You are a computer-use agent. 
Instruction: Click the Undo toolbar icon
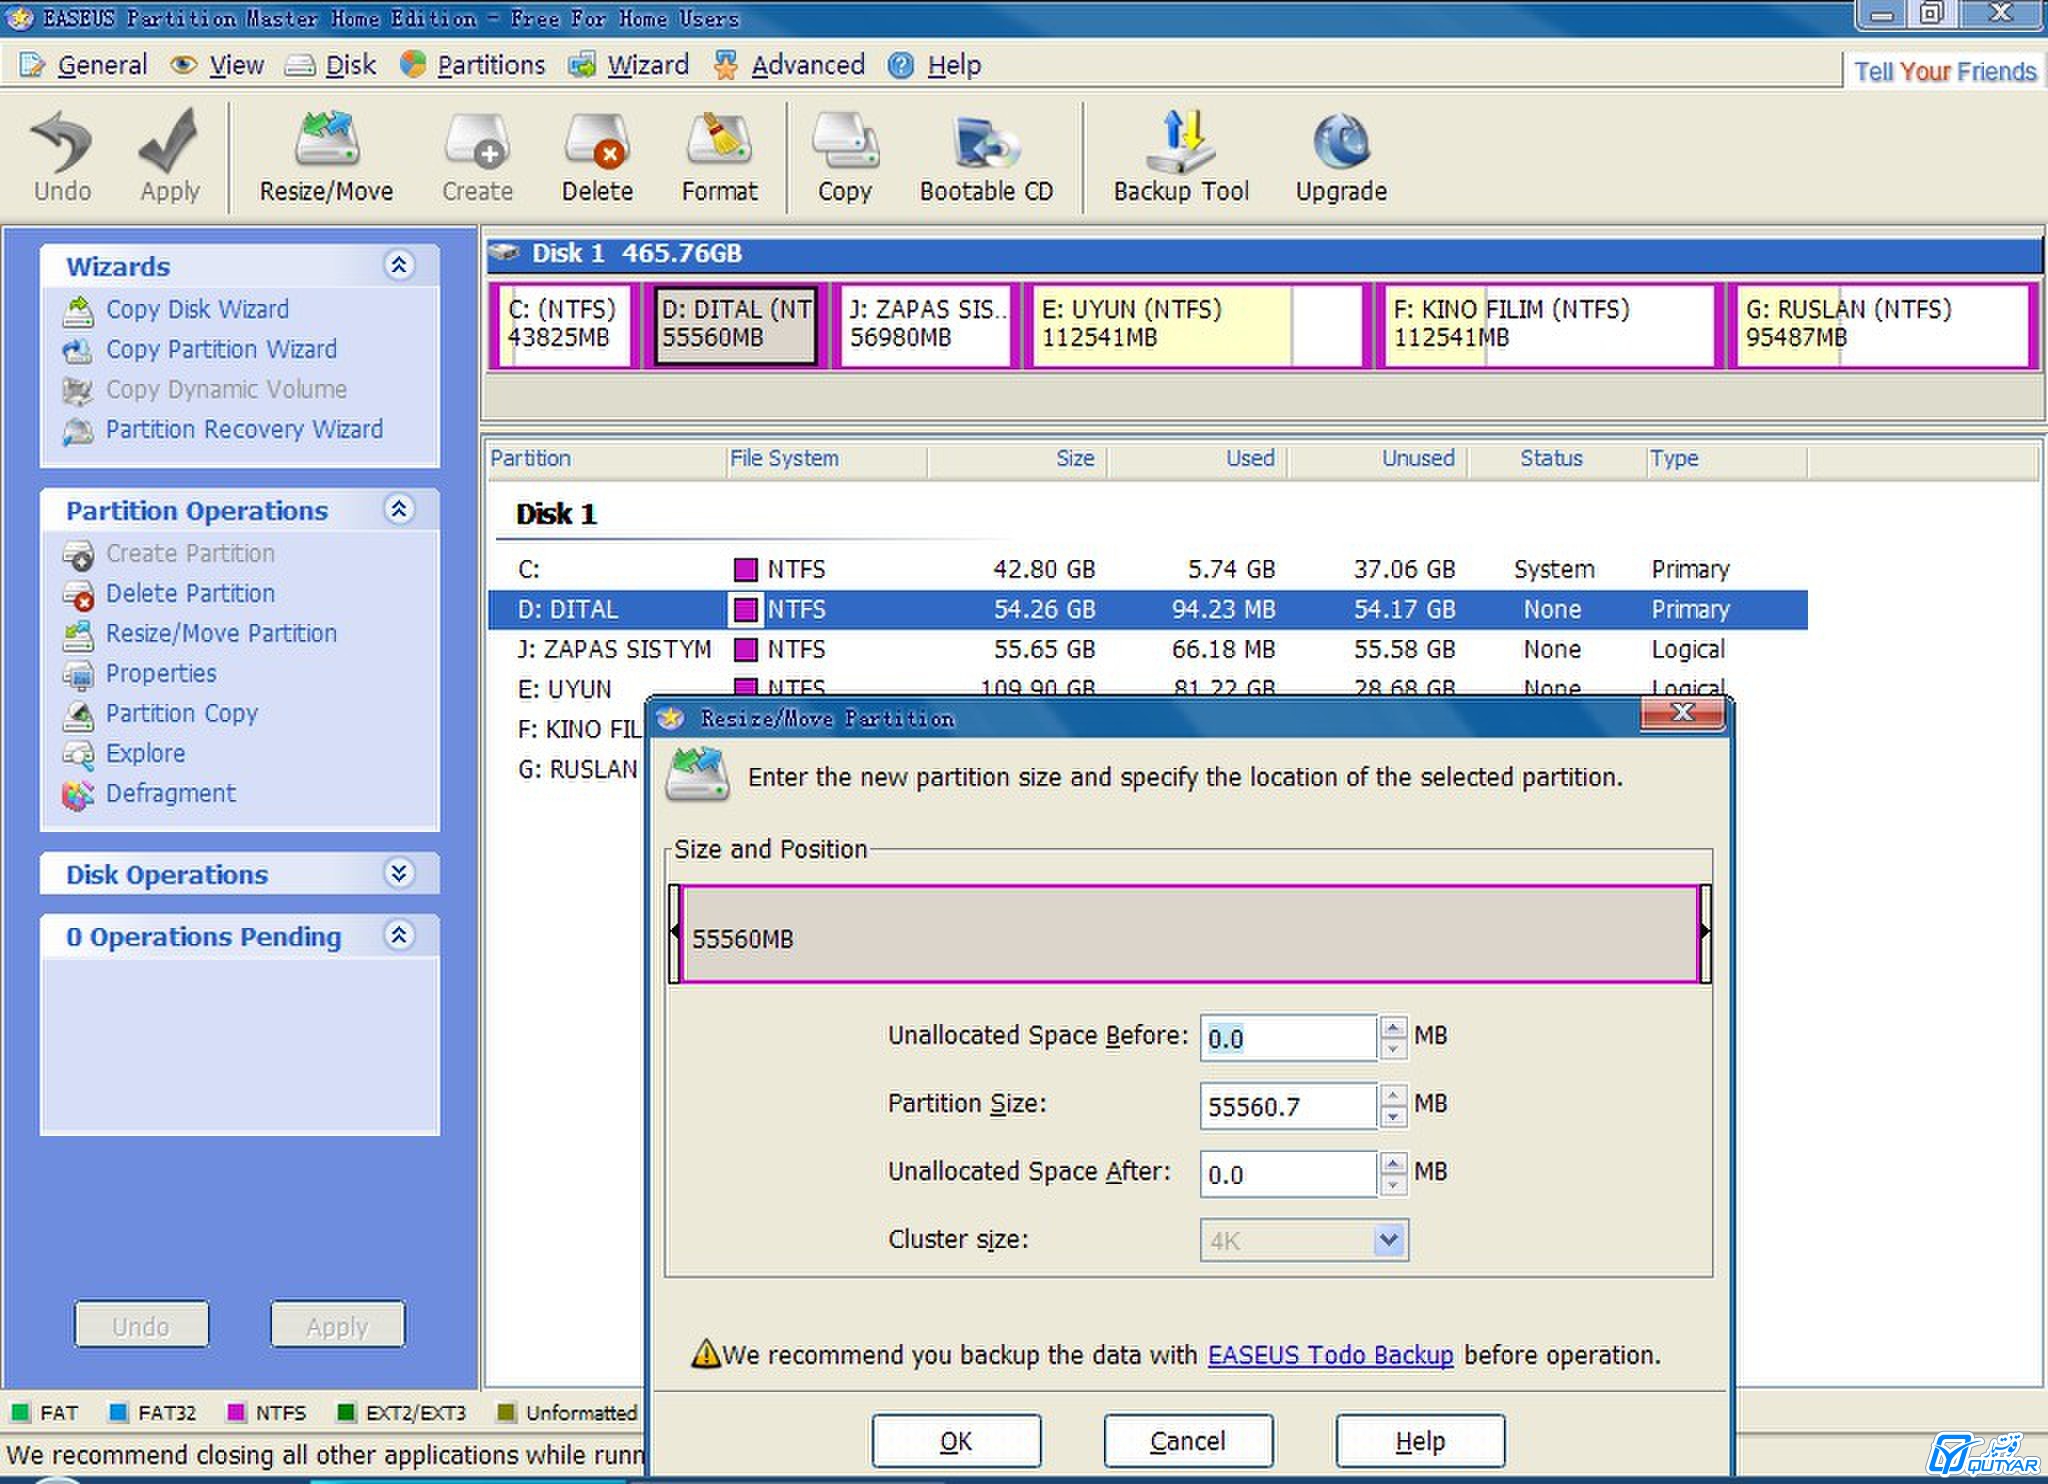[x=62, y=156]
